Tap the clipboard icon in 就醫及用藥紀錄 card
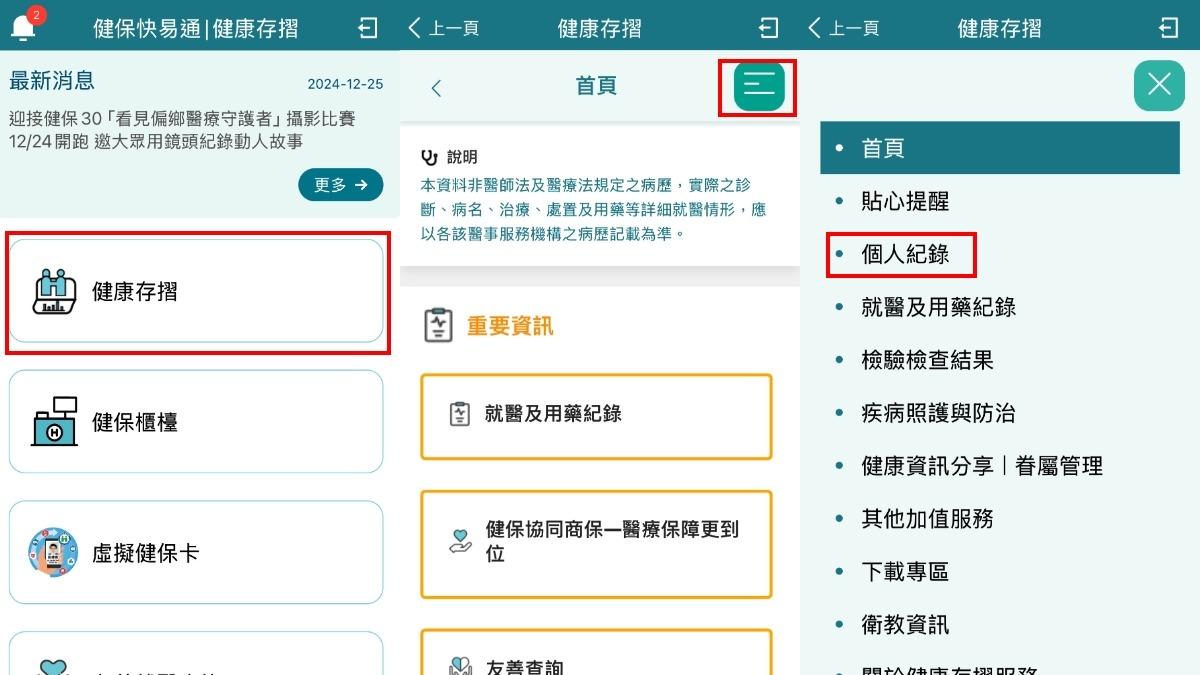 [x=460, y=414]
